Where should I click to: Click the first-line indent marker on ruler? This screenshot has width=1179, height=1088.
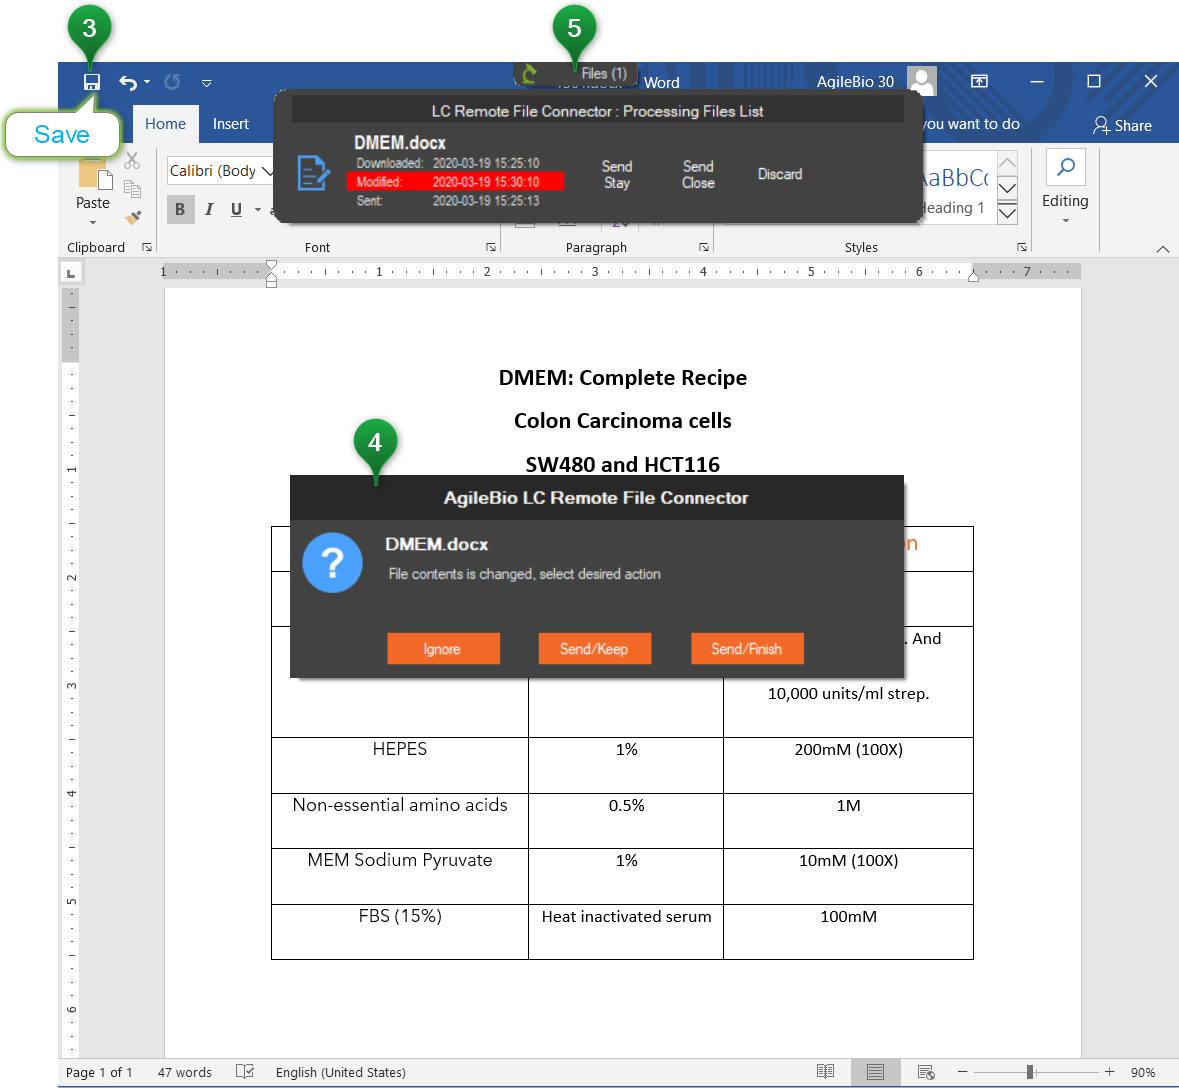coord(271,265)
